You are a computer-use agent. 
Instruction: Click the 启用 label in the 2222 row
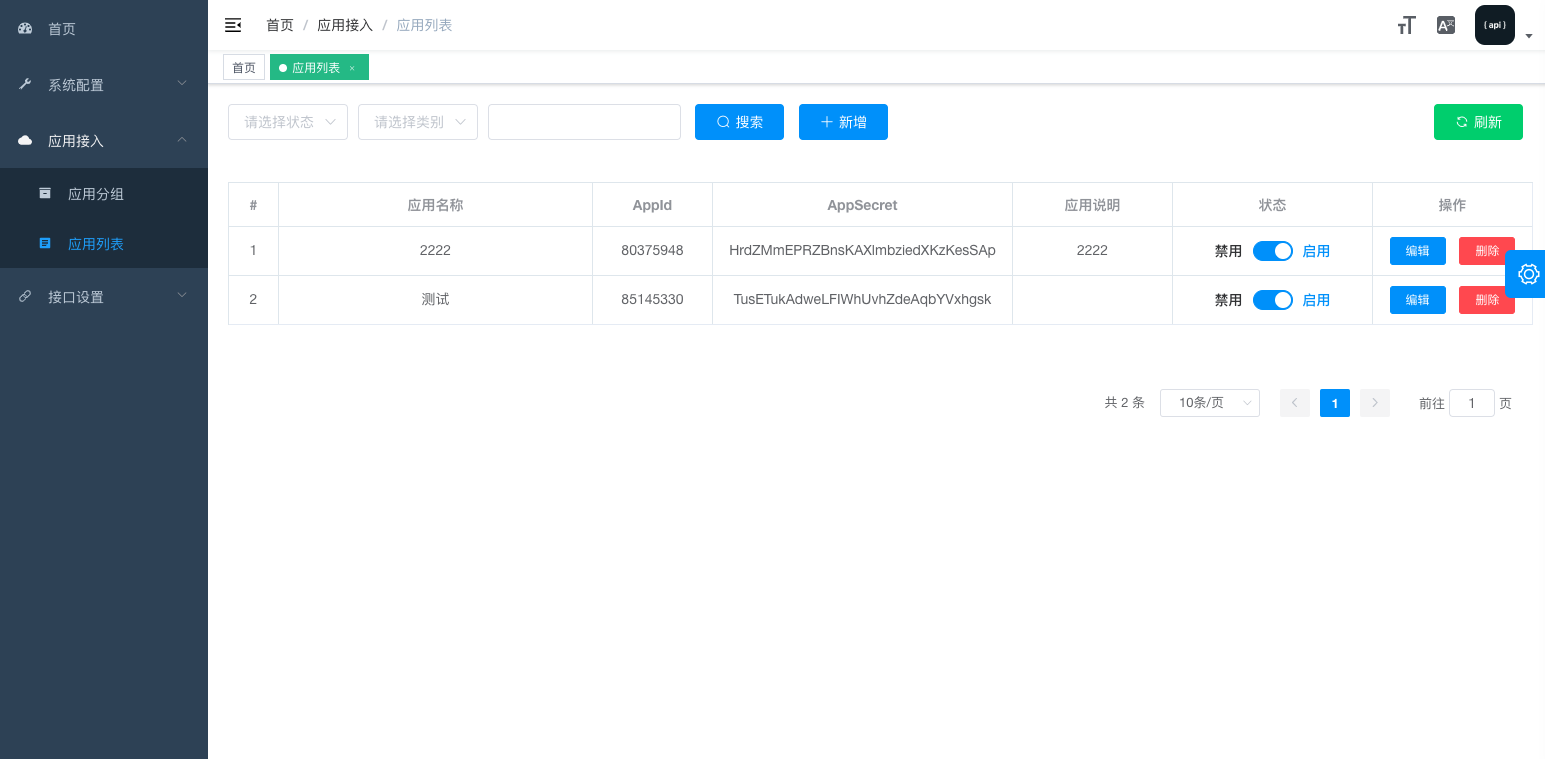pos(1316,251)
